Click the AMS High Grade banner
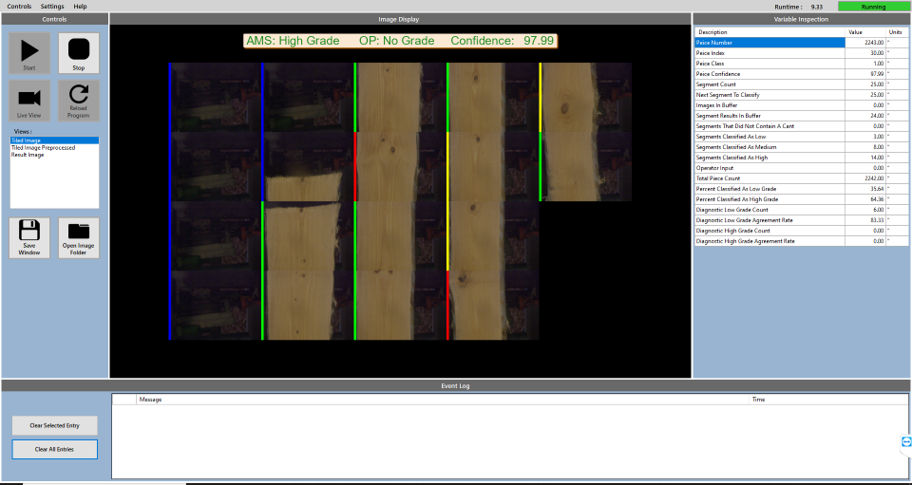Image resolution: width=912 pixels, height=485 pixels. tap(400, 41)
